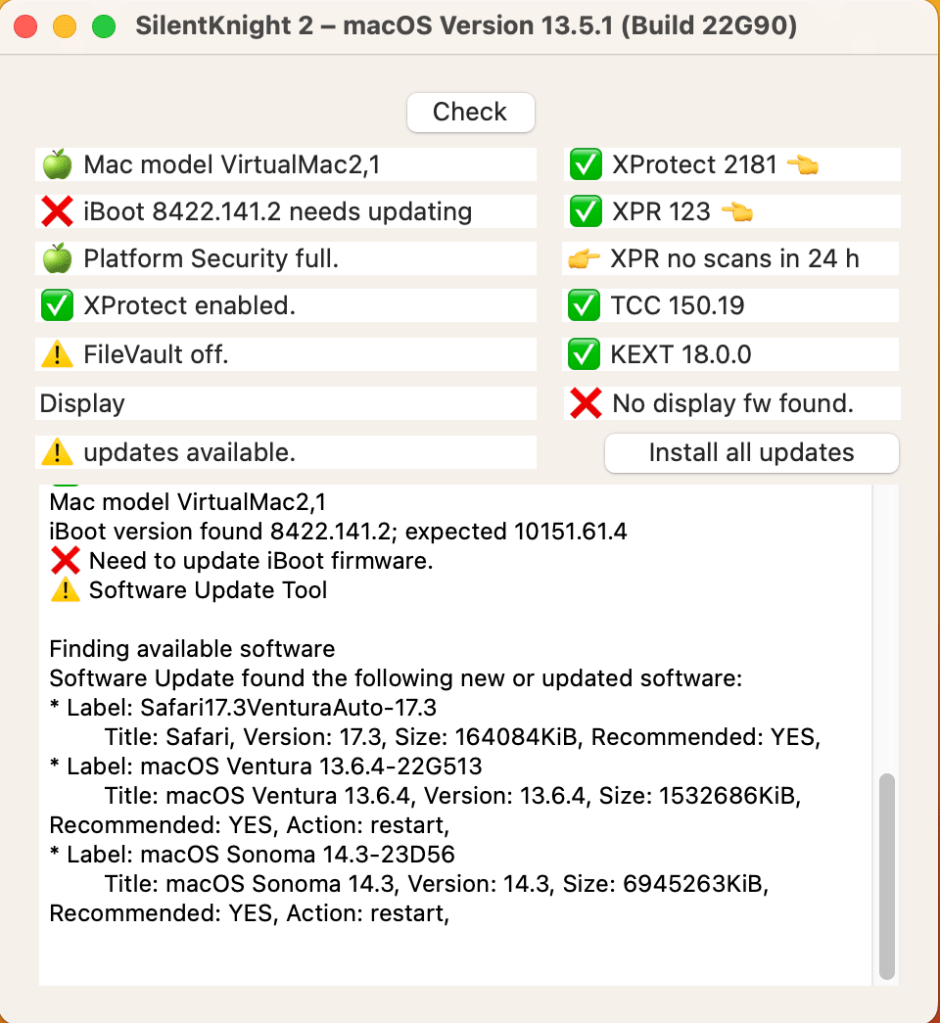Click red X beside No display fw
Image resolution: width=940 pixels, height=1023 pixels.
[x=584, y=404]
